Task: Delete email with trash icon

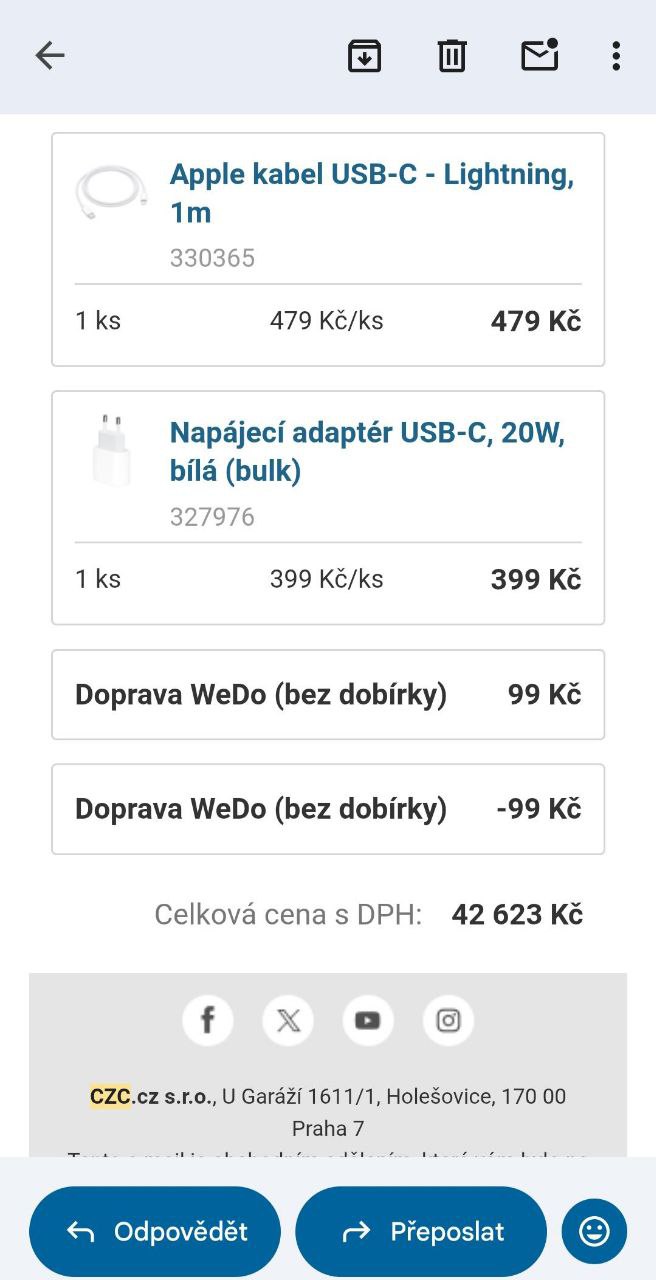Action: pyautogui.click(x=452, y=56)
